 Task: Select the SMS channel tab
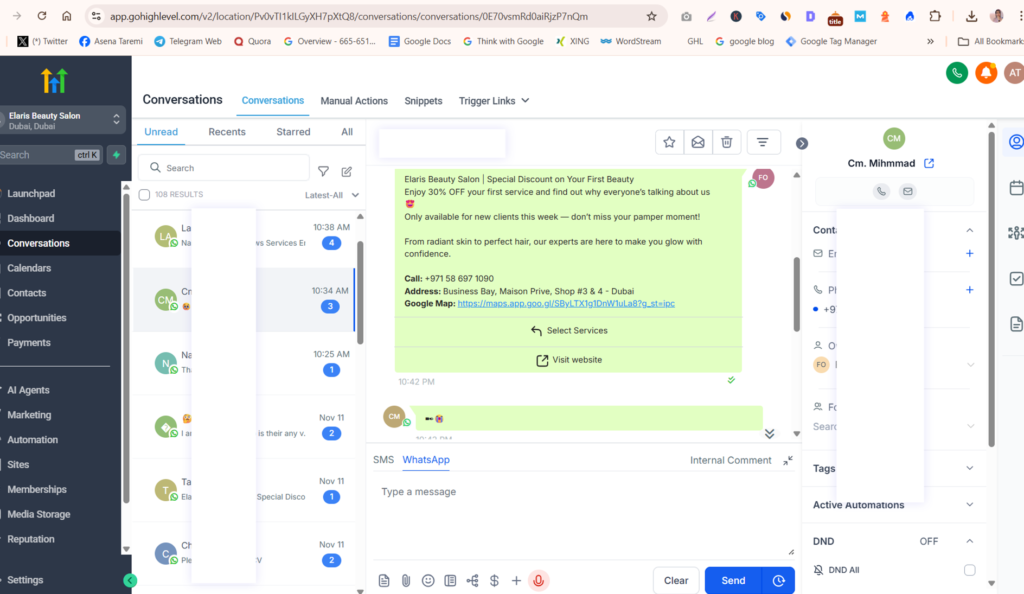383,460
